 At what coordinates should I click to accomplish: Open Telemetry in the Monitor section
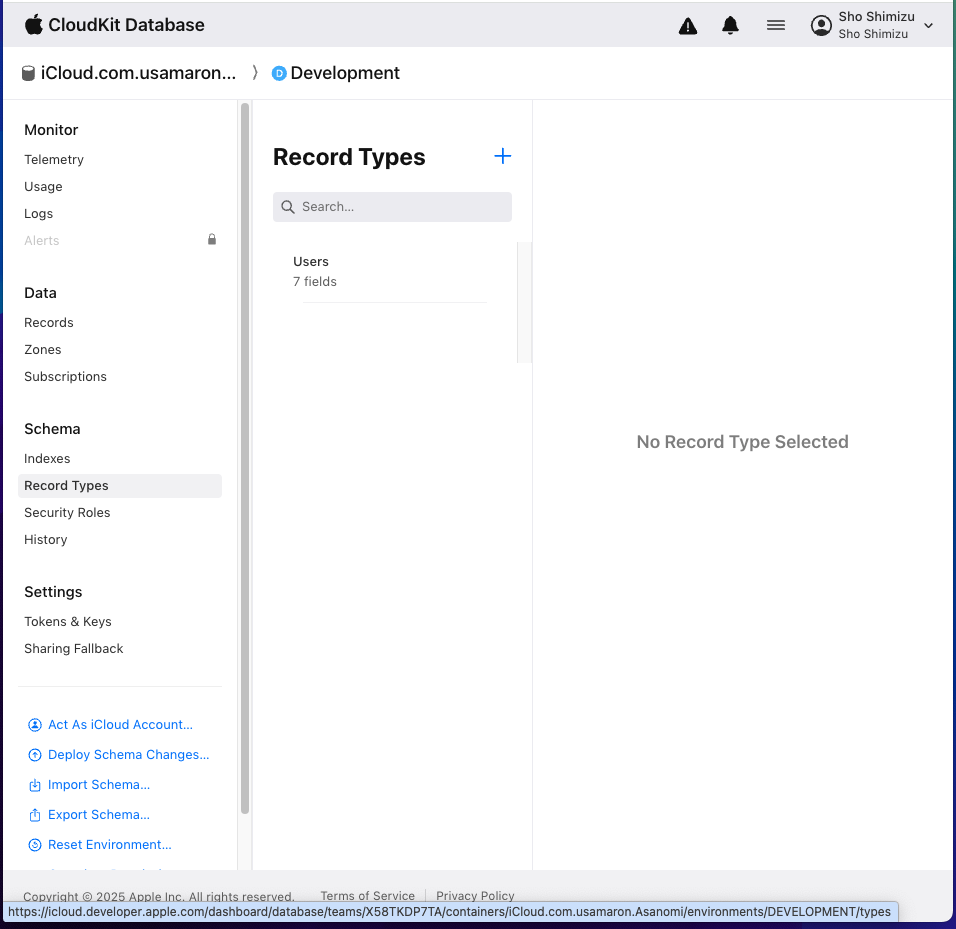[x=54, y=160]
